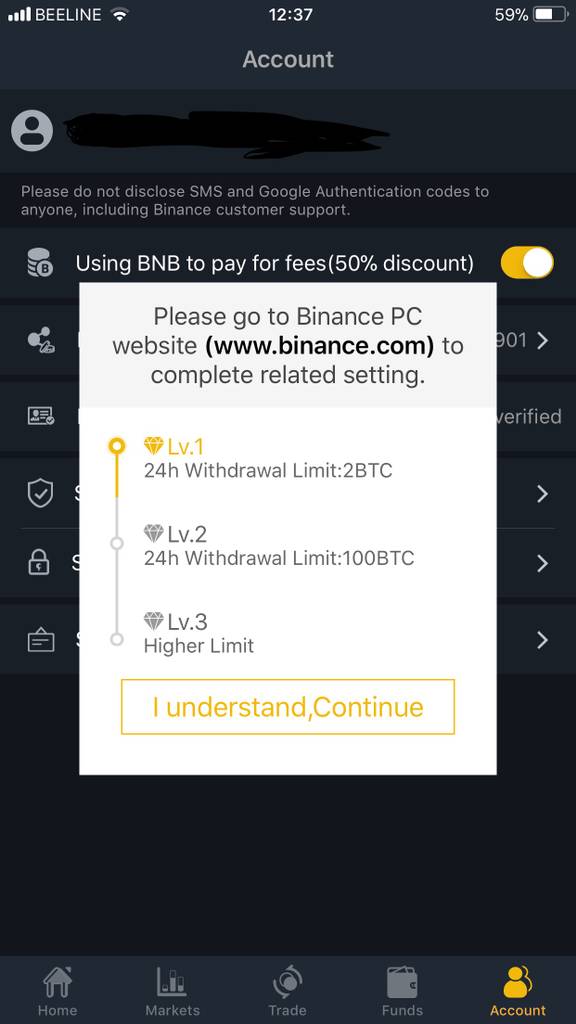The width and height of the screenshot is (576, 1024).
Task: Tap the grey Lv.3 diamond icon
Action: [x=153, y=620]
